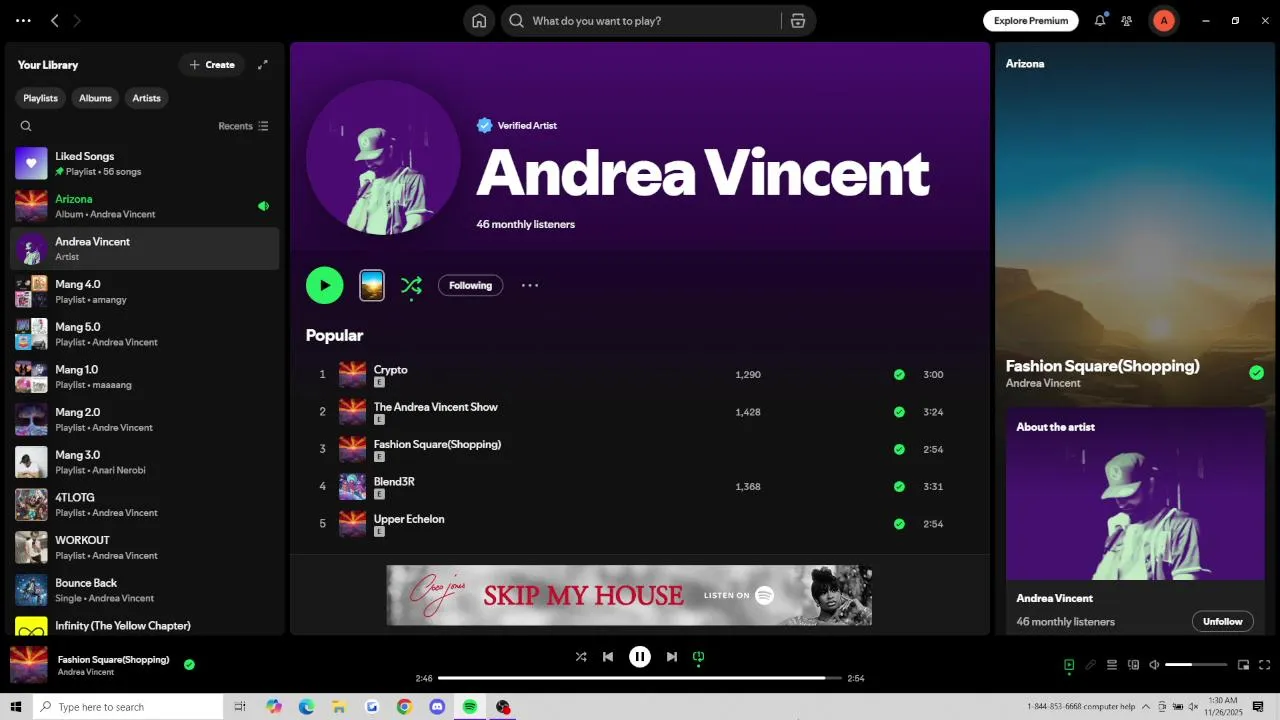Open Chrome from the taskbar

[x=404, y=707]
